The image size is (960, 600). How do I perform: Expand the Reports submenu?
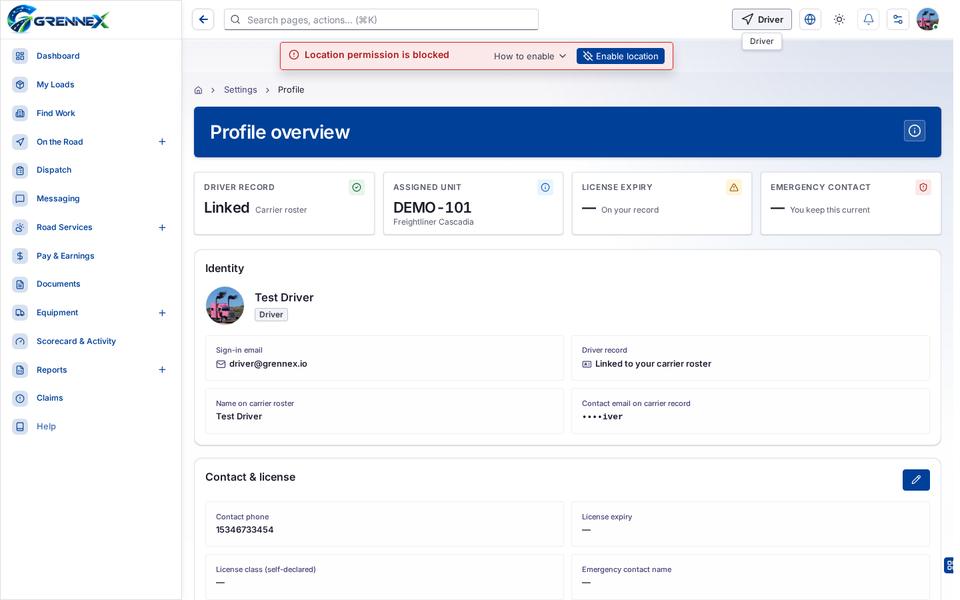point(162,370)
